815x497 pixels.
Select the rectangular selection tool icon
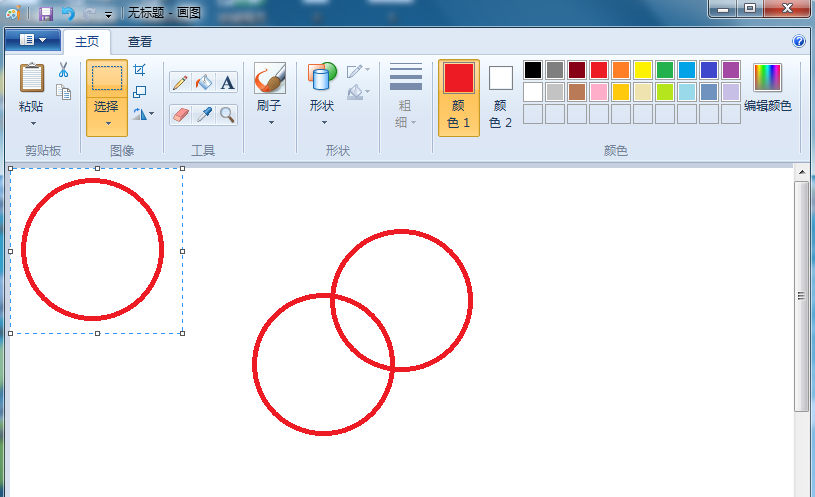coord(107,79)
